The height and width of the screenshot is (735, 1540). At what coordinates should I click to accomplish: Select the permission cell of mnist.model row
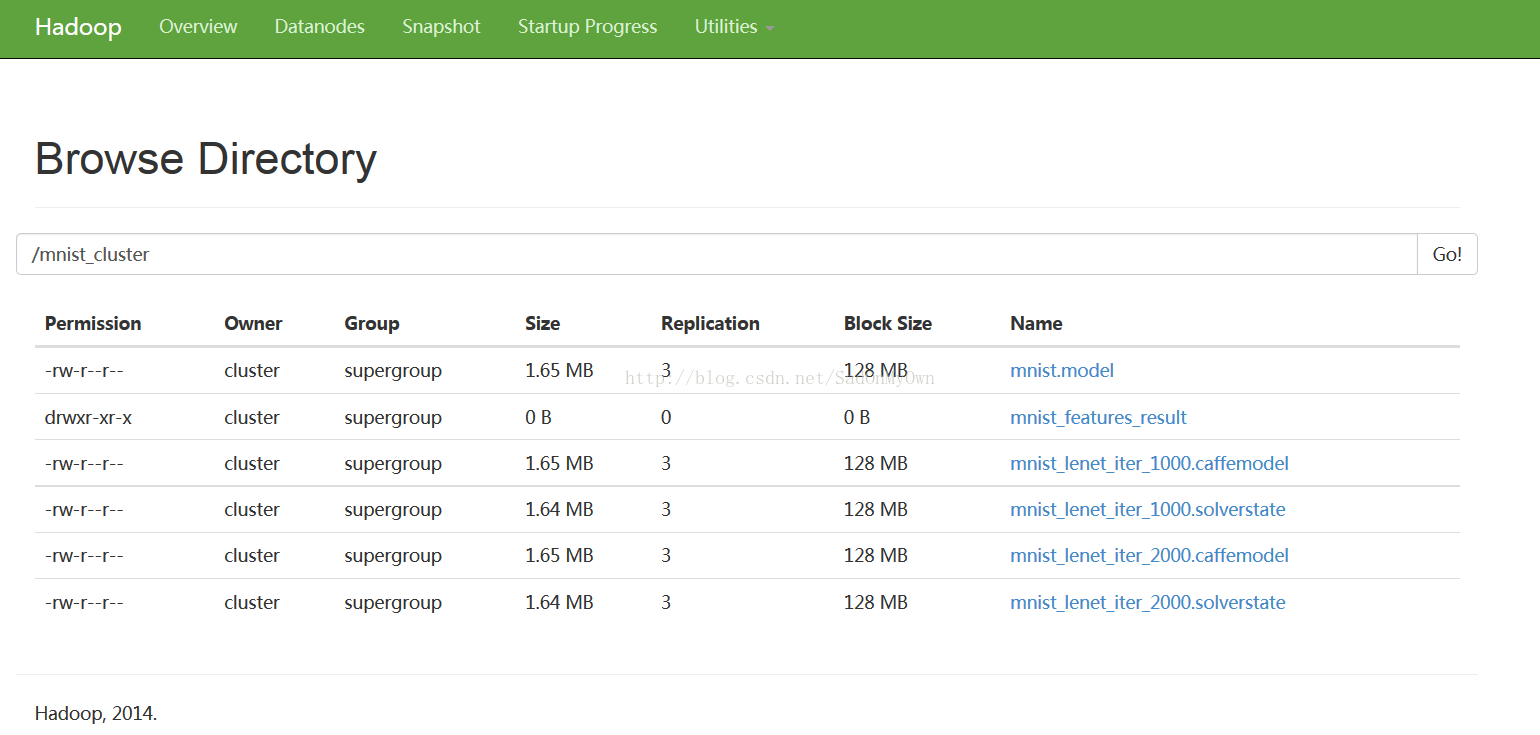point(84,370)
